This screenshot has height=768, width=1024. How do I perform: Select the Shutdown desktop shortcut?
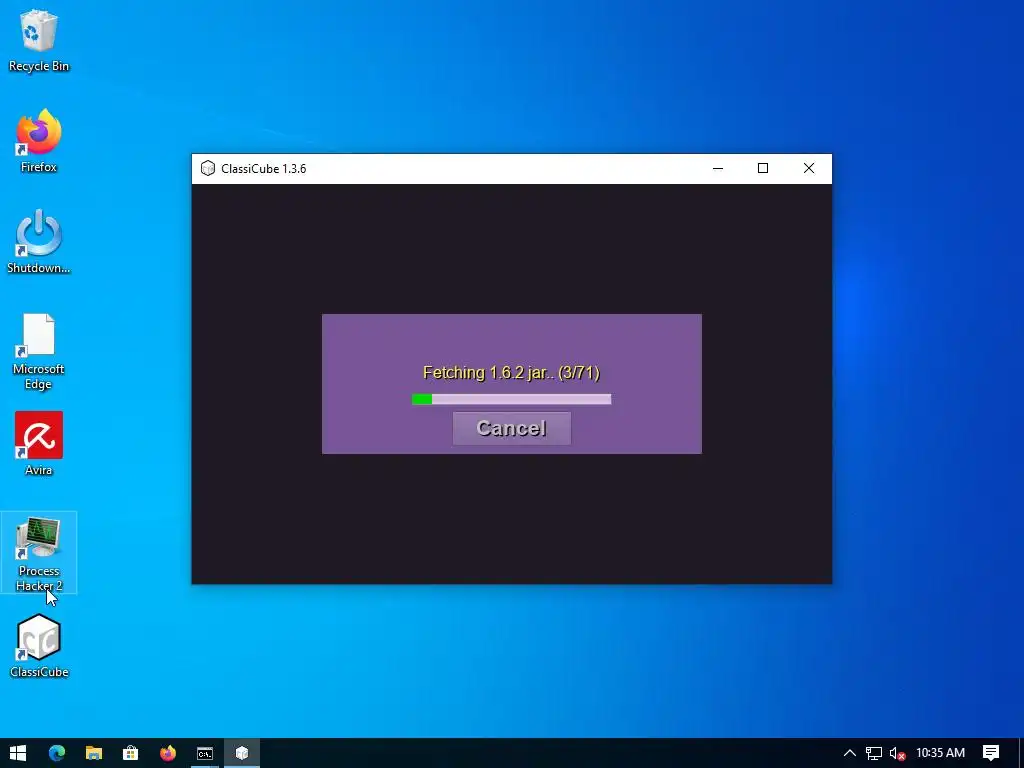point(39,242)
